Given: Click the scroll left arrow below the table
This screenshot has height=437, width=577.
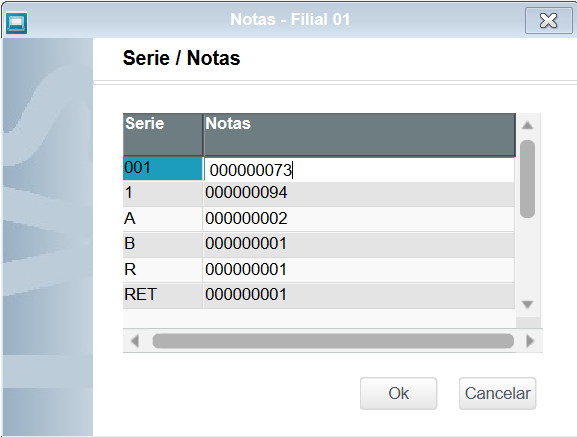Looking at the screenshot, I should tap(135, 341).
